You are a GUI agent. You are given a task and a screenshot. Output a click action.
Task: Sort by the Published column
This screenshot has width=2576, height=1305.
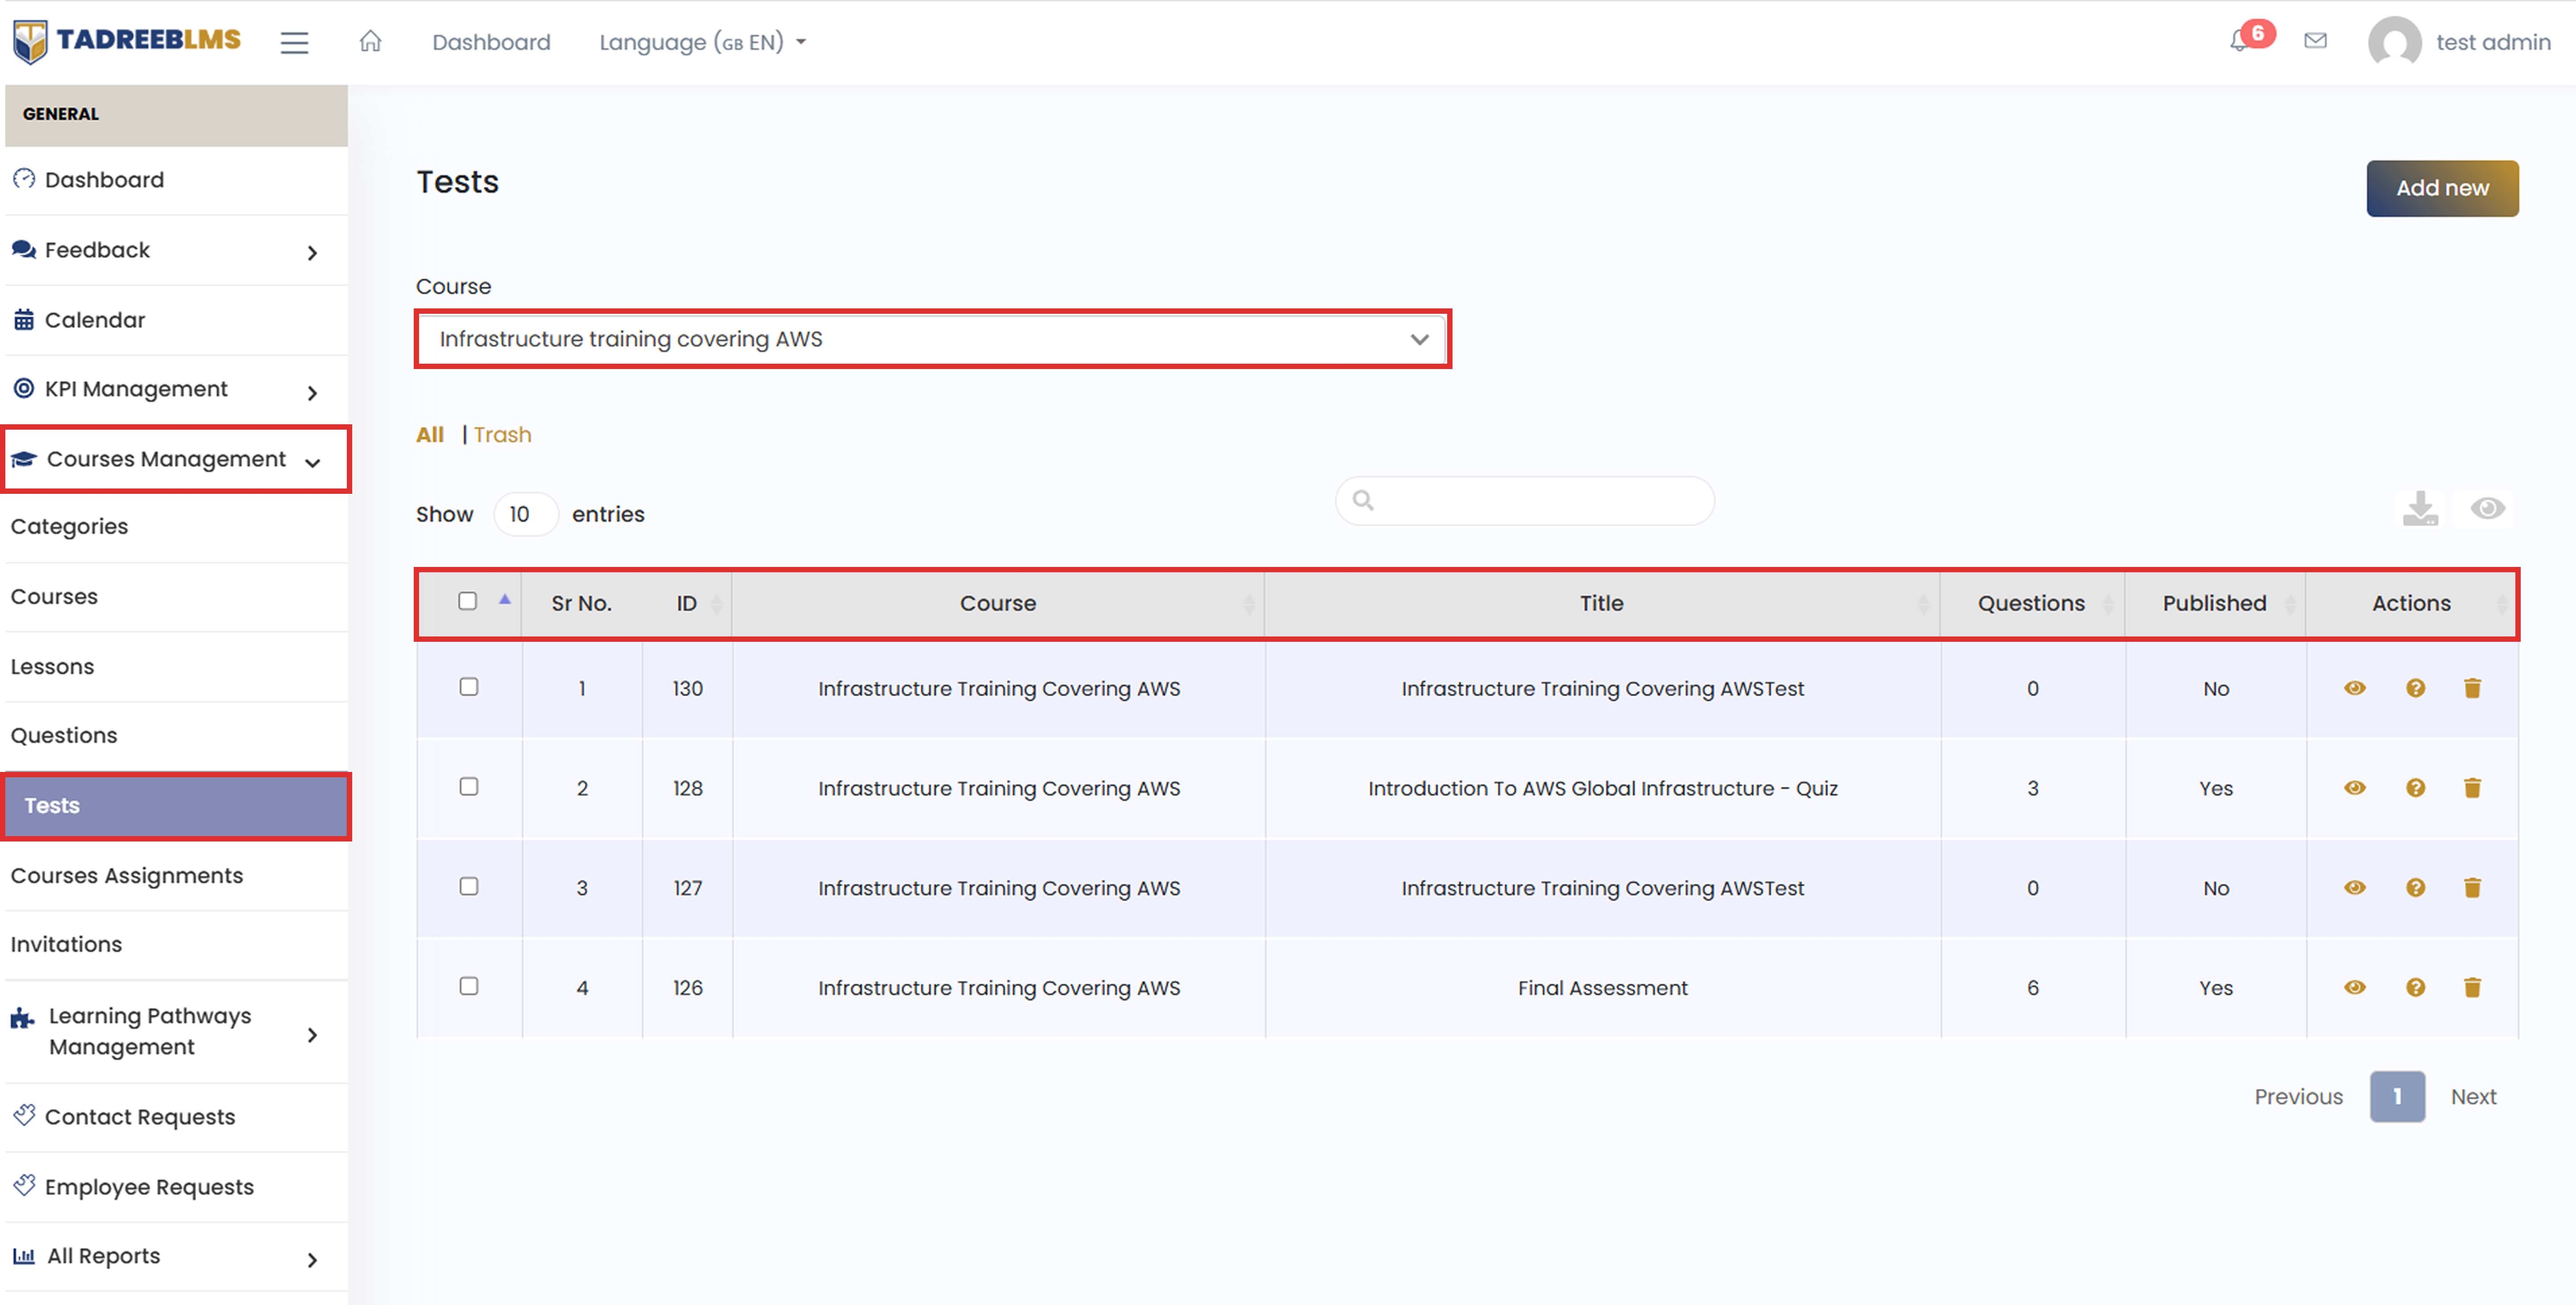tap(2215, 603)
